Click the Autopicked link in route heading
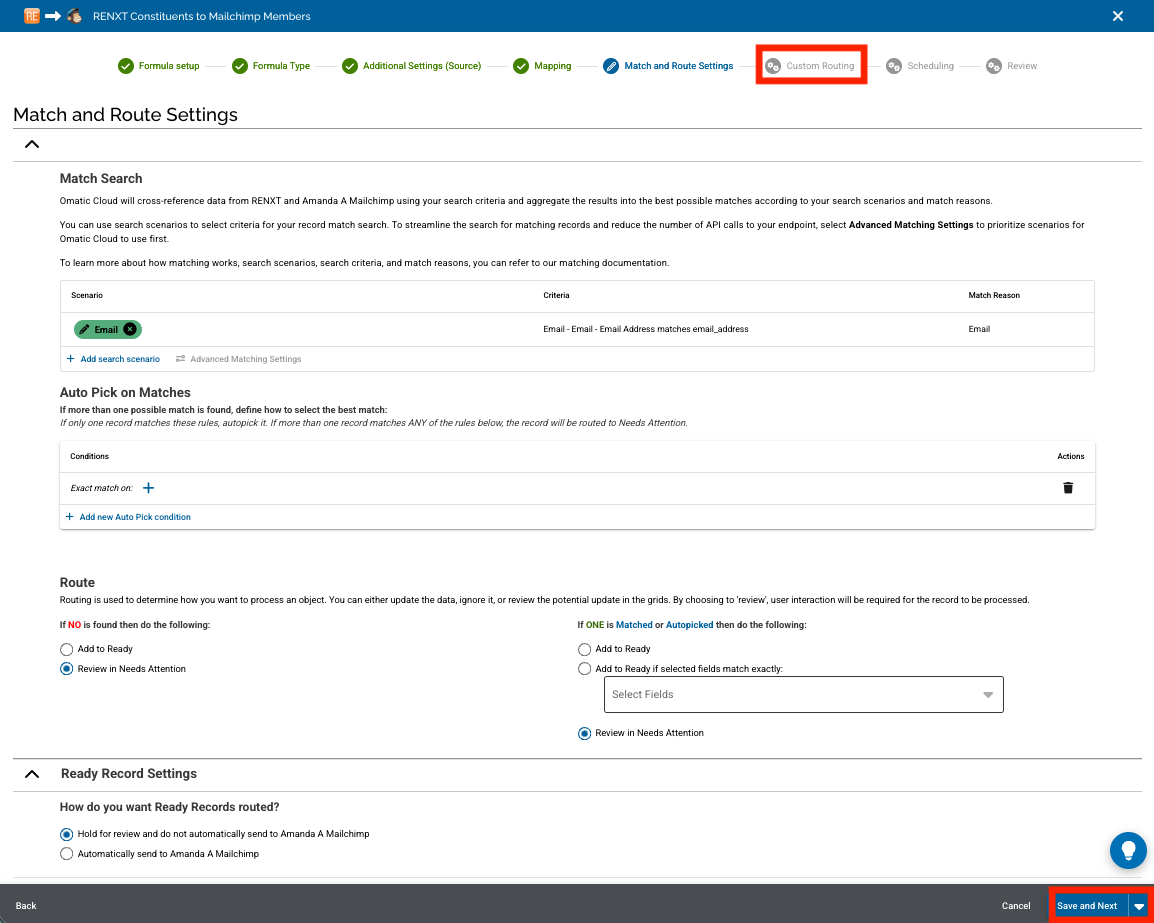This screenshot has height=923, width=1154. pyautogui.click(x=690, y=625)
